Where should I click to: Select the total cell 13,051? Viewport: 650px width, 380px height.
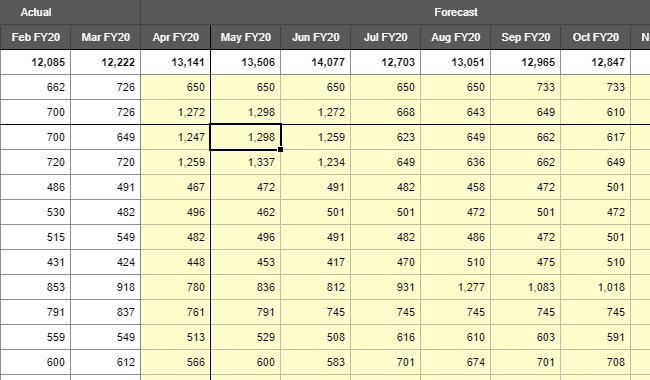[x=456, y=62]
